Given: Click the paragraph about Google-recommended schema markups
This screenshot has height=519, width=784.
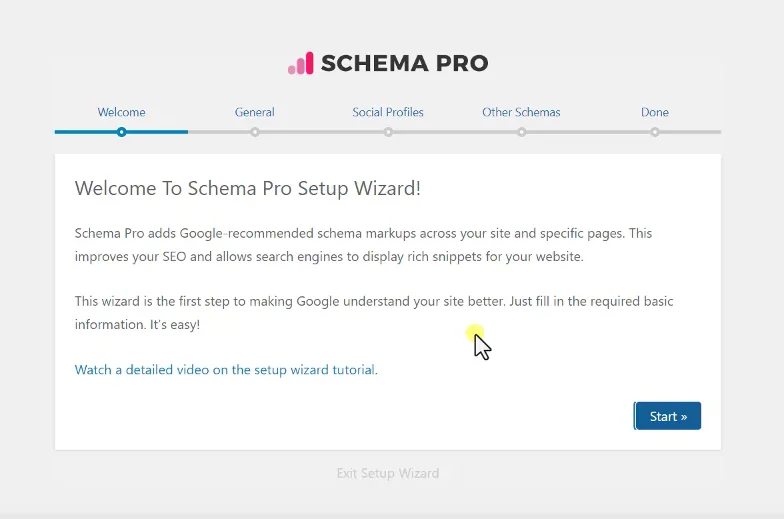Looking at the screenshot, I should (363, 245).
